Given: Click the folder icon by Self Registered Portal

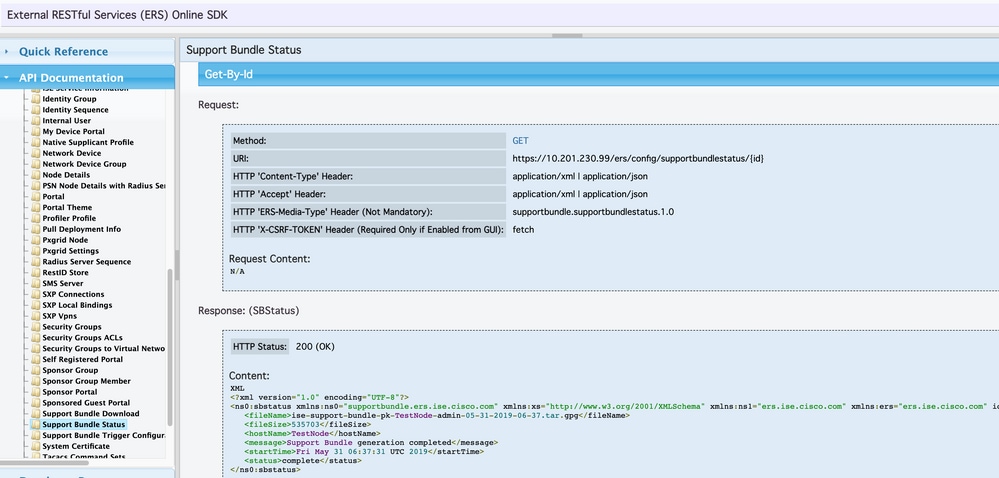Looking at the screenshot, I should (x=36, y=359).
